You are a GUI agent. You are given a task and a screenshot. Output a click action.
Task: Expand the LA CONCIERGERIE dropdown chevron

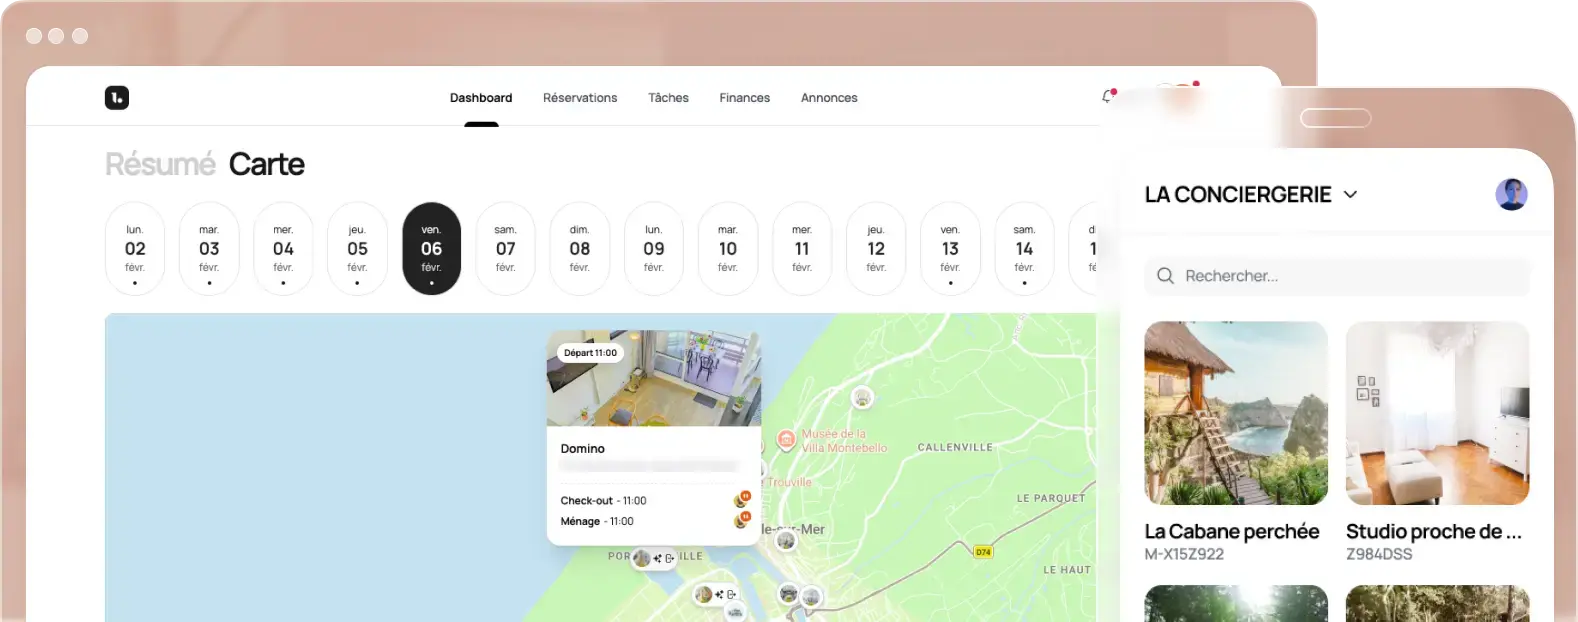tap(1350, 195)
